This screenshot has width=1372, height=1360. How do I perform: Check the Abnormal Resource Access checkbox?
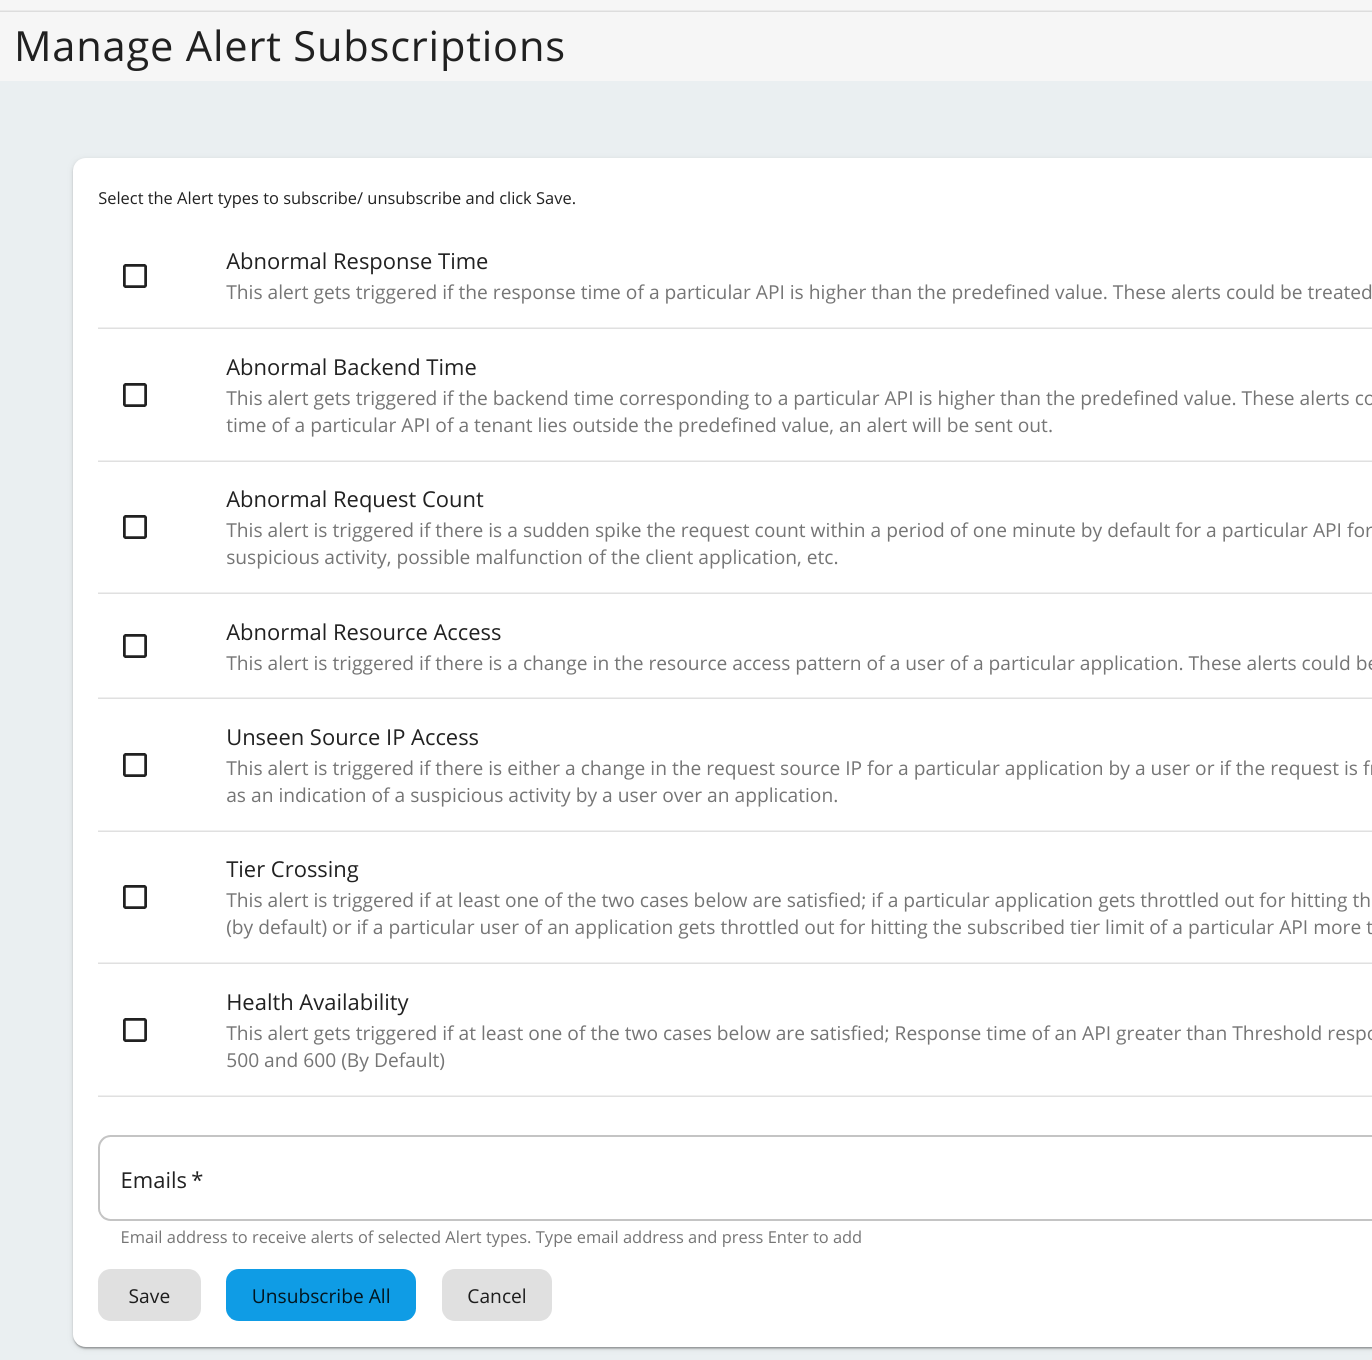(135, 646)
